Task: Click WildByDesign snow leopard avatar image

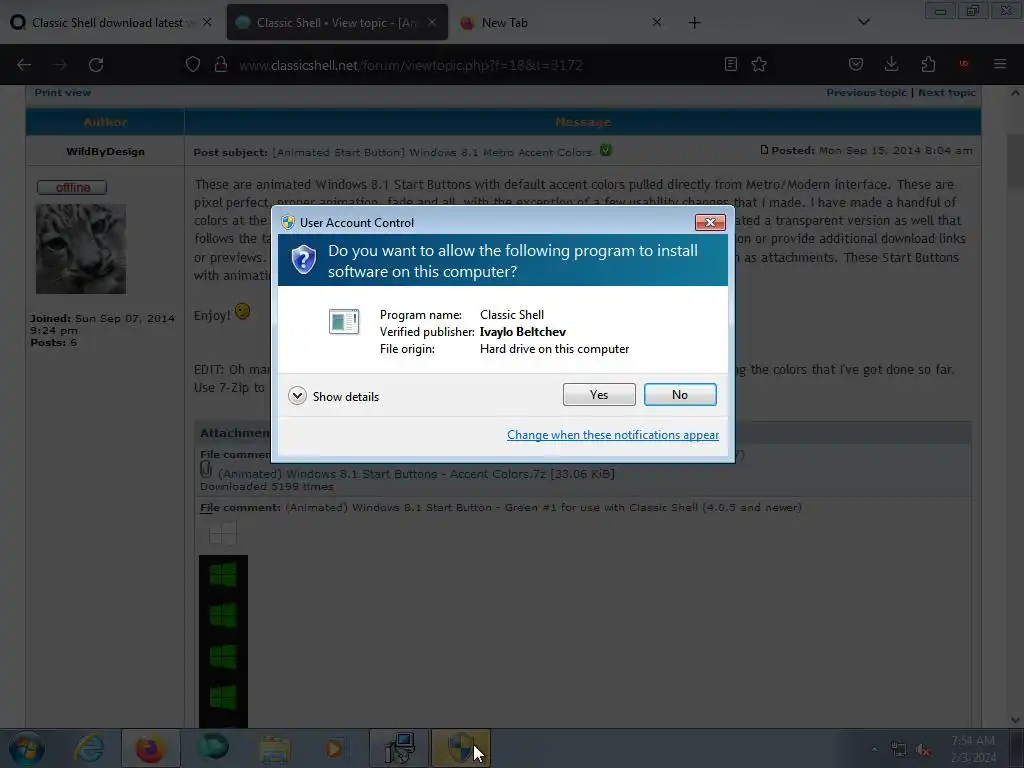Action: [x=81, y=249]
